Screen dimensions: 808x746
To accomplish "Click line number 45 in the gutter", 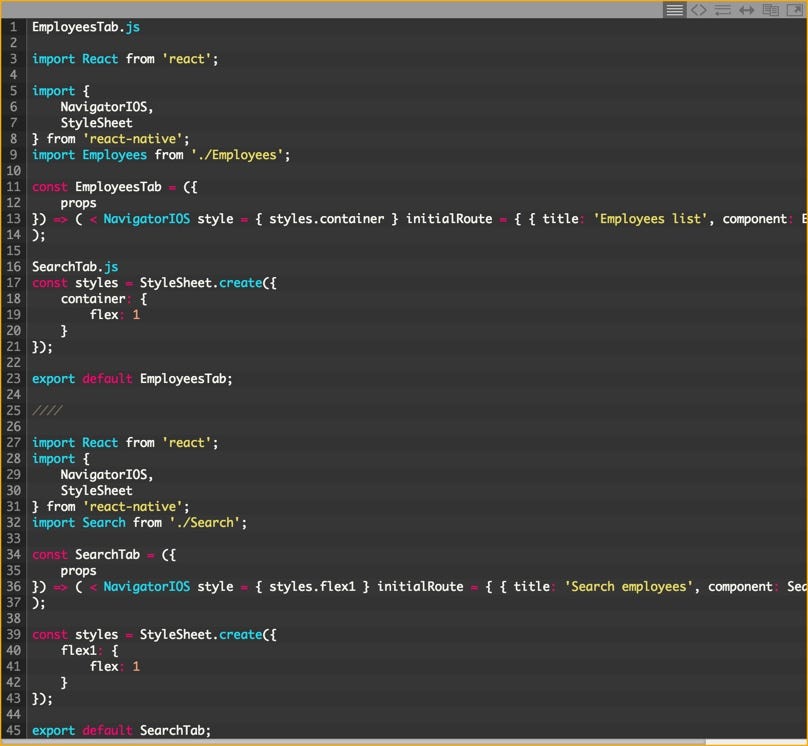I will (x=13, y=731).
